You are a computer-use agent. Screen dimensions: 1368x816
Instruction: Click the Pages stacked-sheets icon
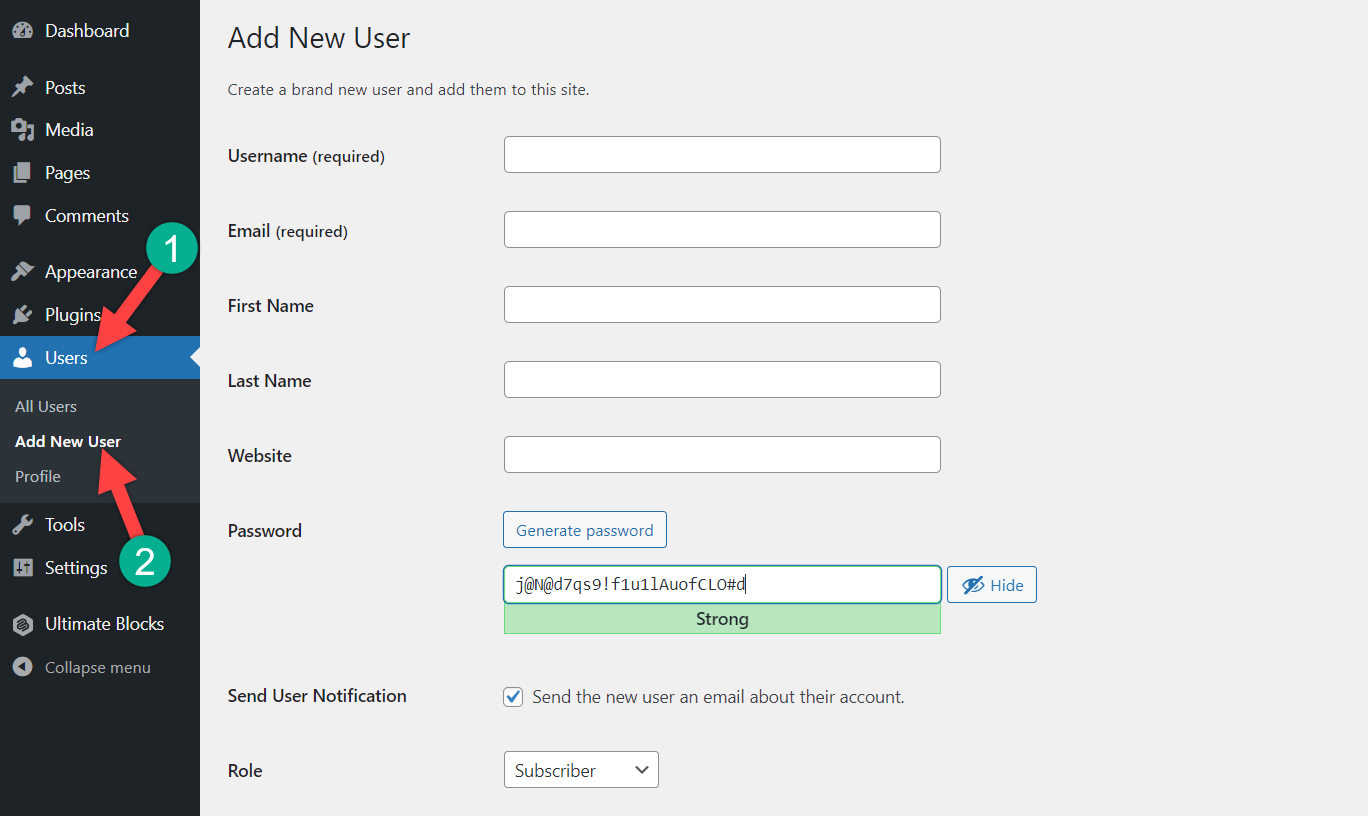[x=22, y=173]
